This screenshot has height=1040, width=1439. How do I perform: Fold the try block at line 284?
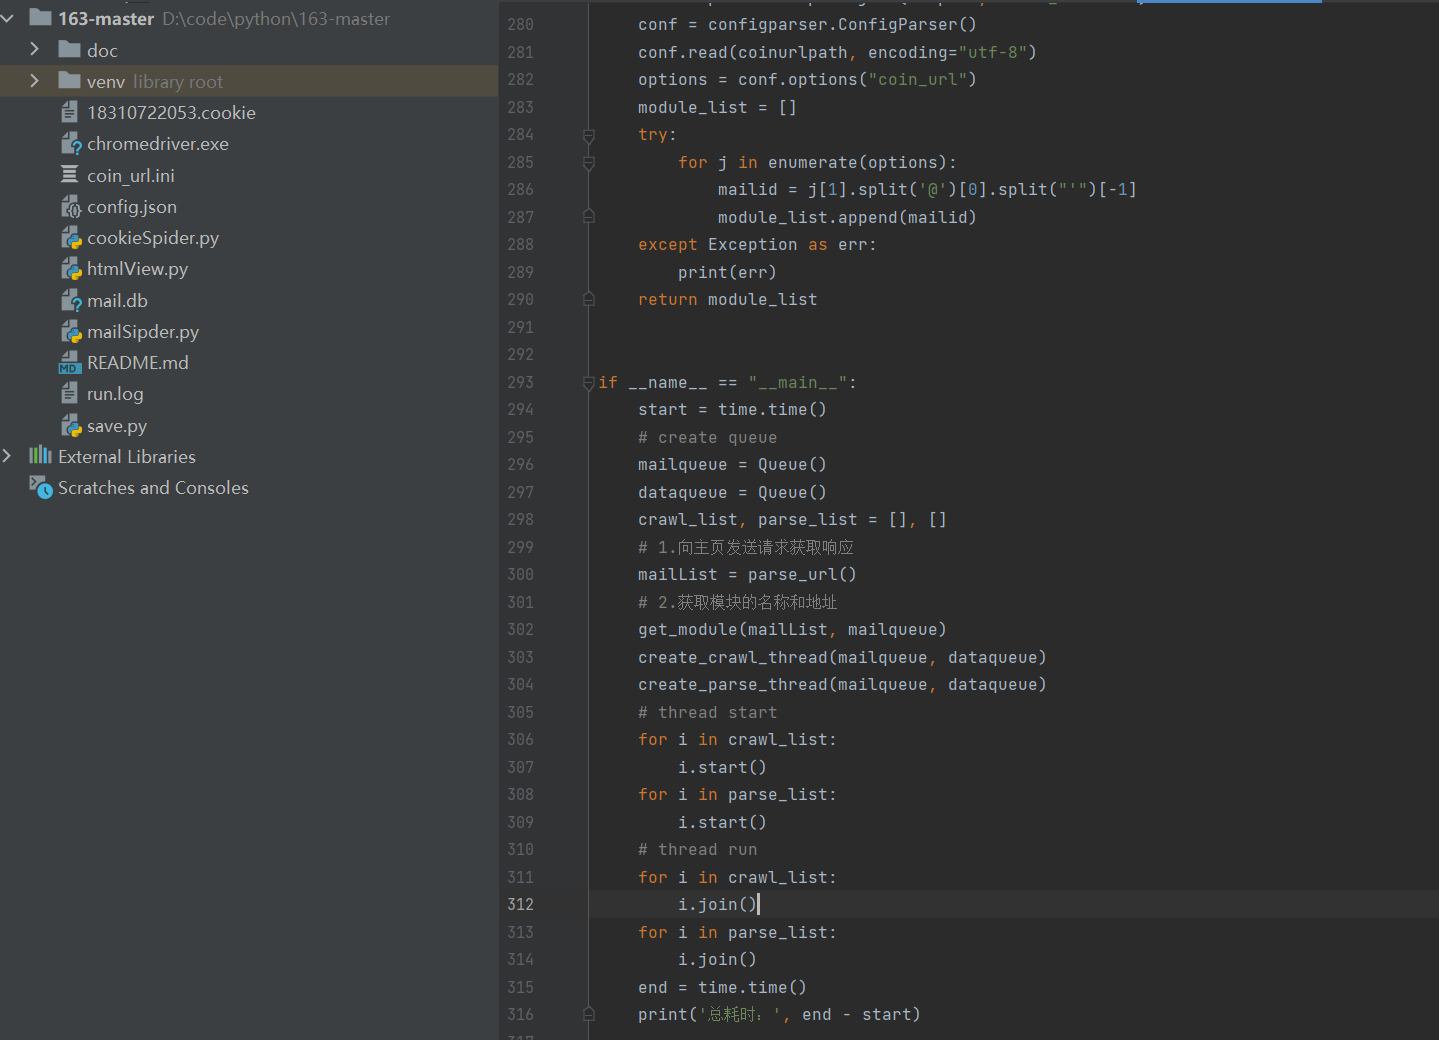click(x=589, y=135)
